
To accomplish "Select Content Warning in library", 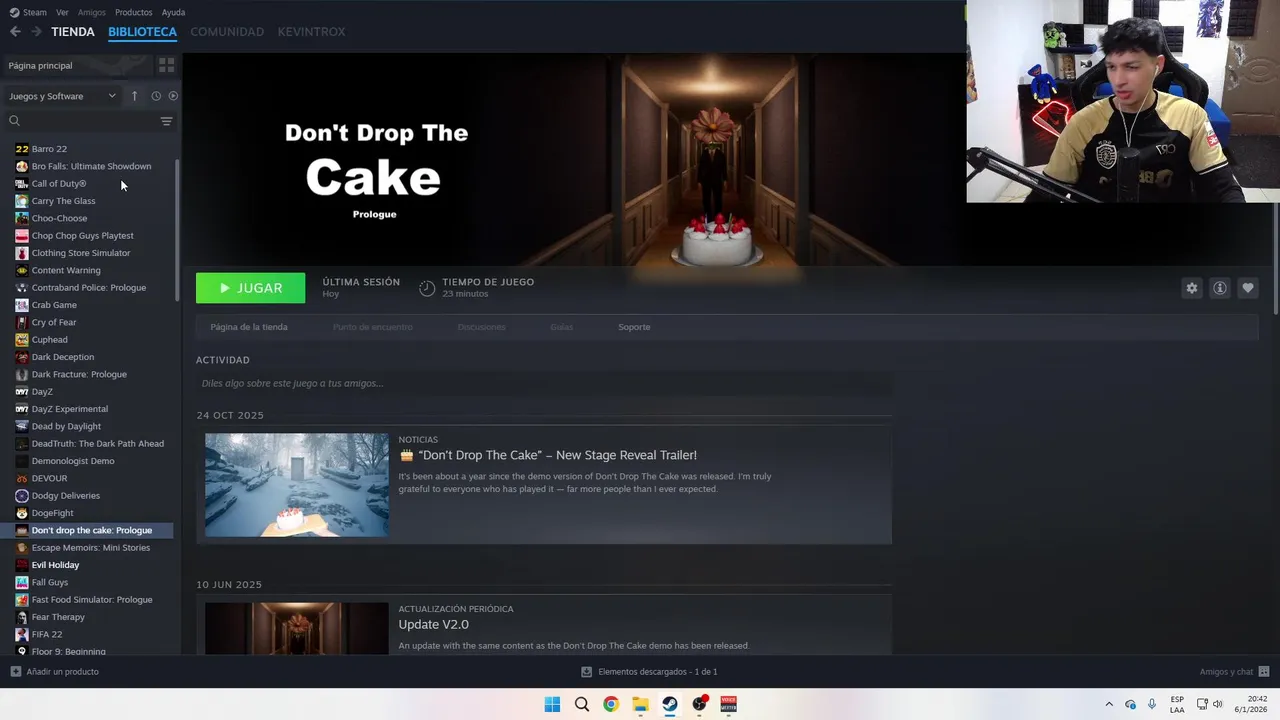I will coord(66,270).
